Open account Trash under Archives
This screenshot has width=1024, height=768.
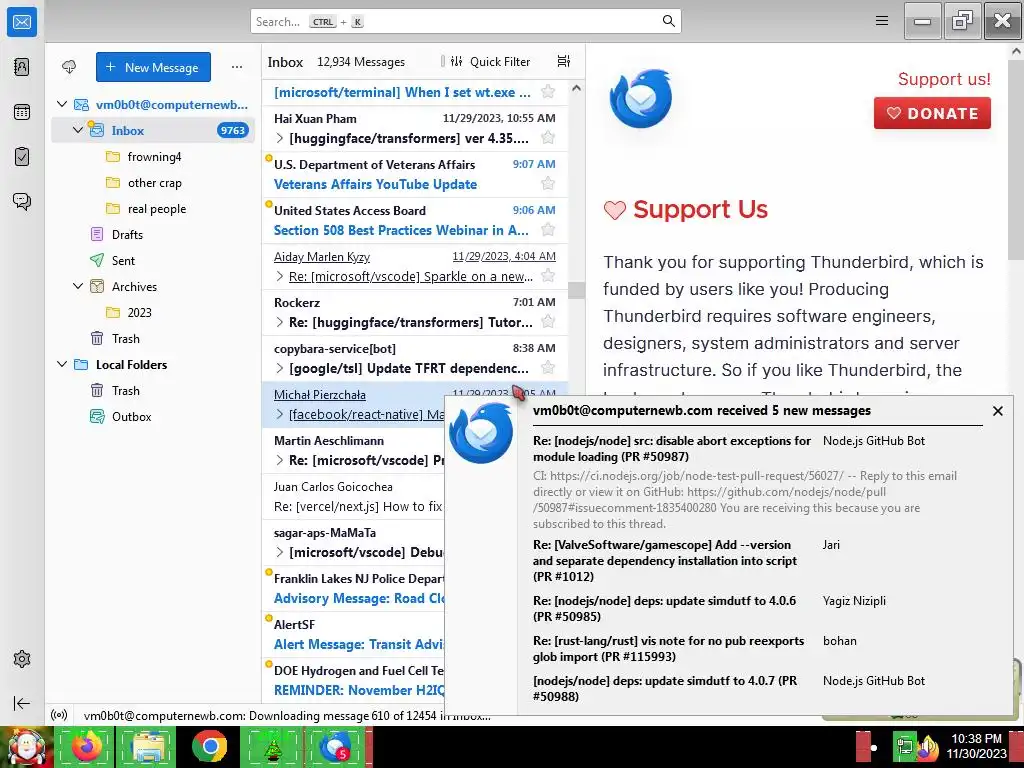(153, 338)
